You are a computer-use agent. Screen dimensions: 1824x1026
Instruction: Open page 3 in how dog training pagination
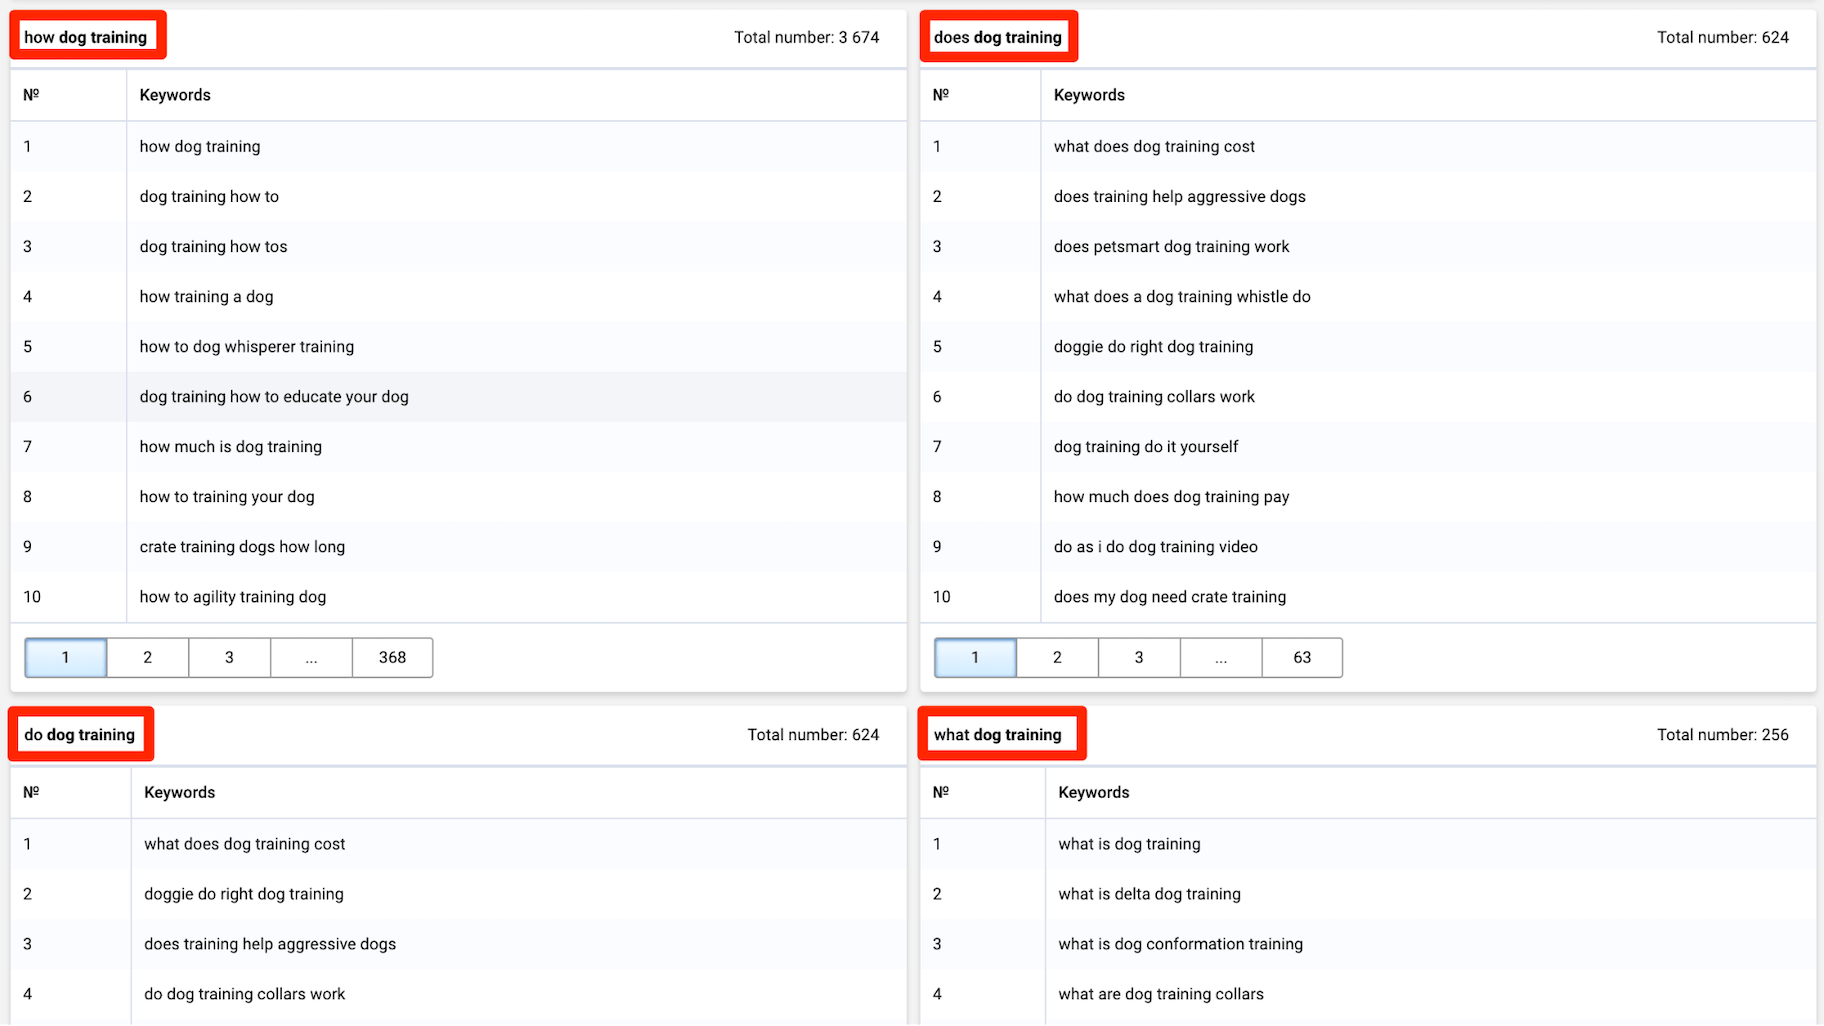pos(229,657)
